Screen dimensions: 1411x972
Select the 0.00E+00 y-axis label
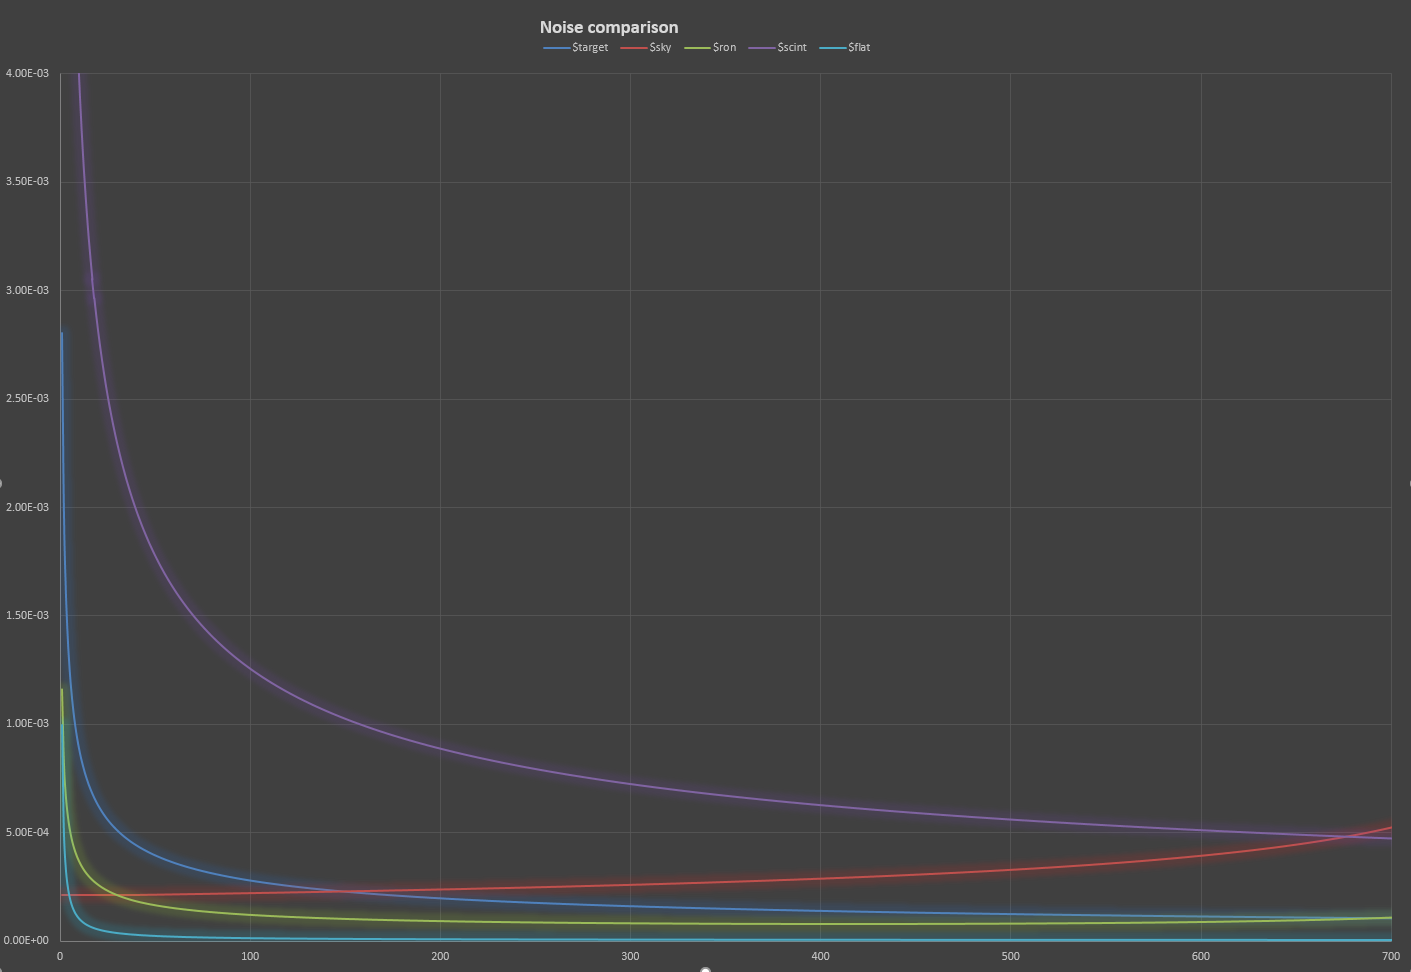tap(27, 940)
